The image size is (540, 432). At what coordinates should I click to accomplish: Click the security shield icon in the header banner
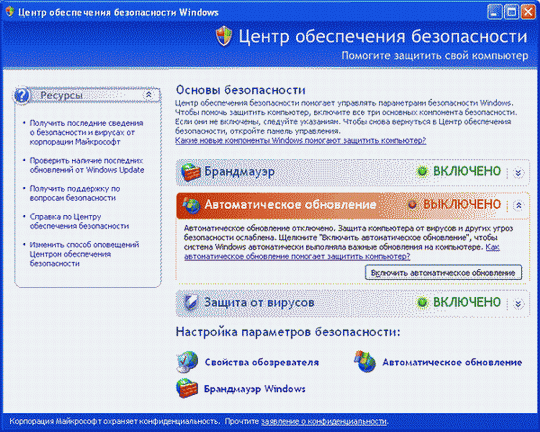[x=224, y=36]
